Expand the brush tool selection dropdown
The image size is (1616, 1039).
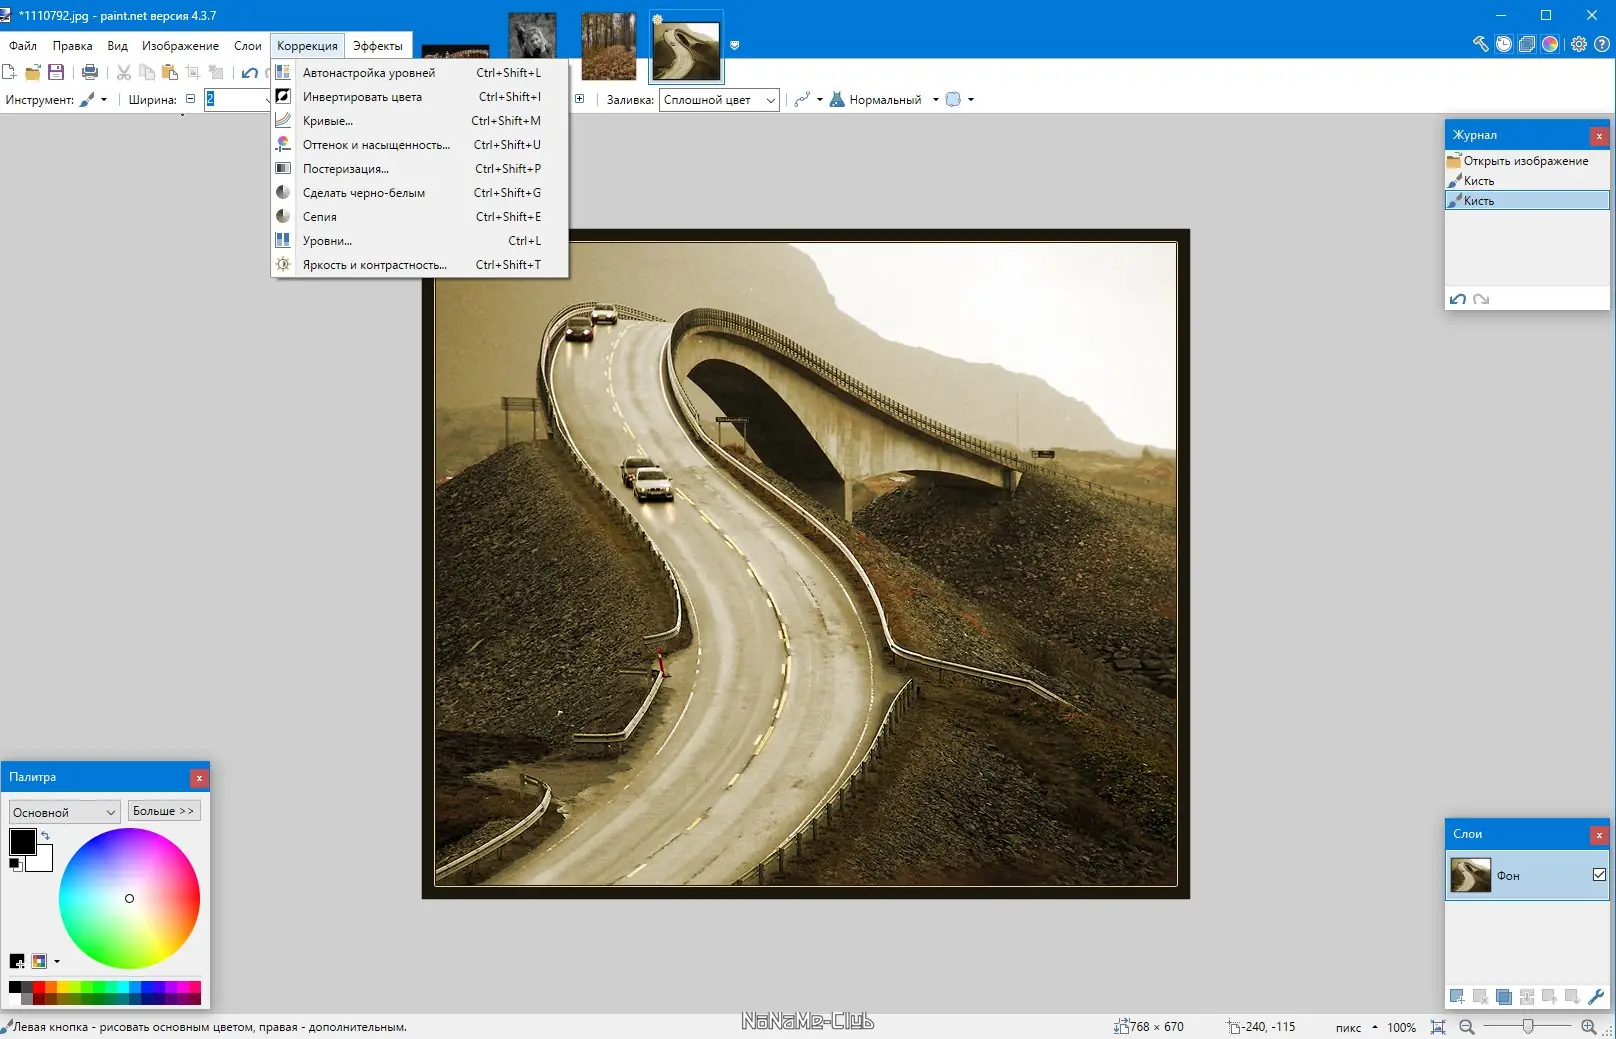coord(104,99)
